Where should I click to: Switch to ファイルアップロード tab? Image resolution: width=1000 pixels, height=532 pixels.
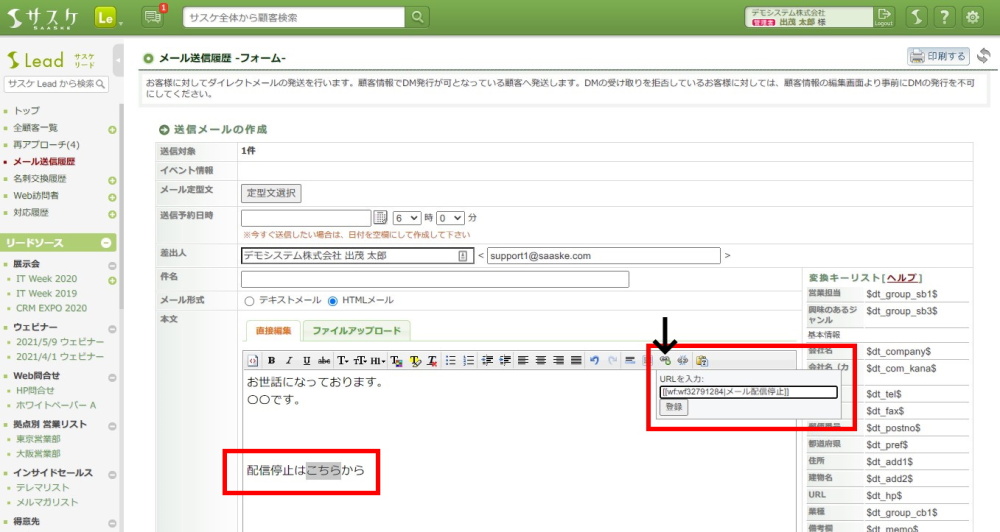[356, 330]
